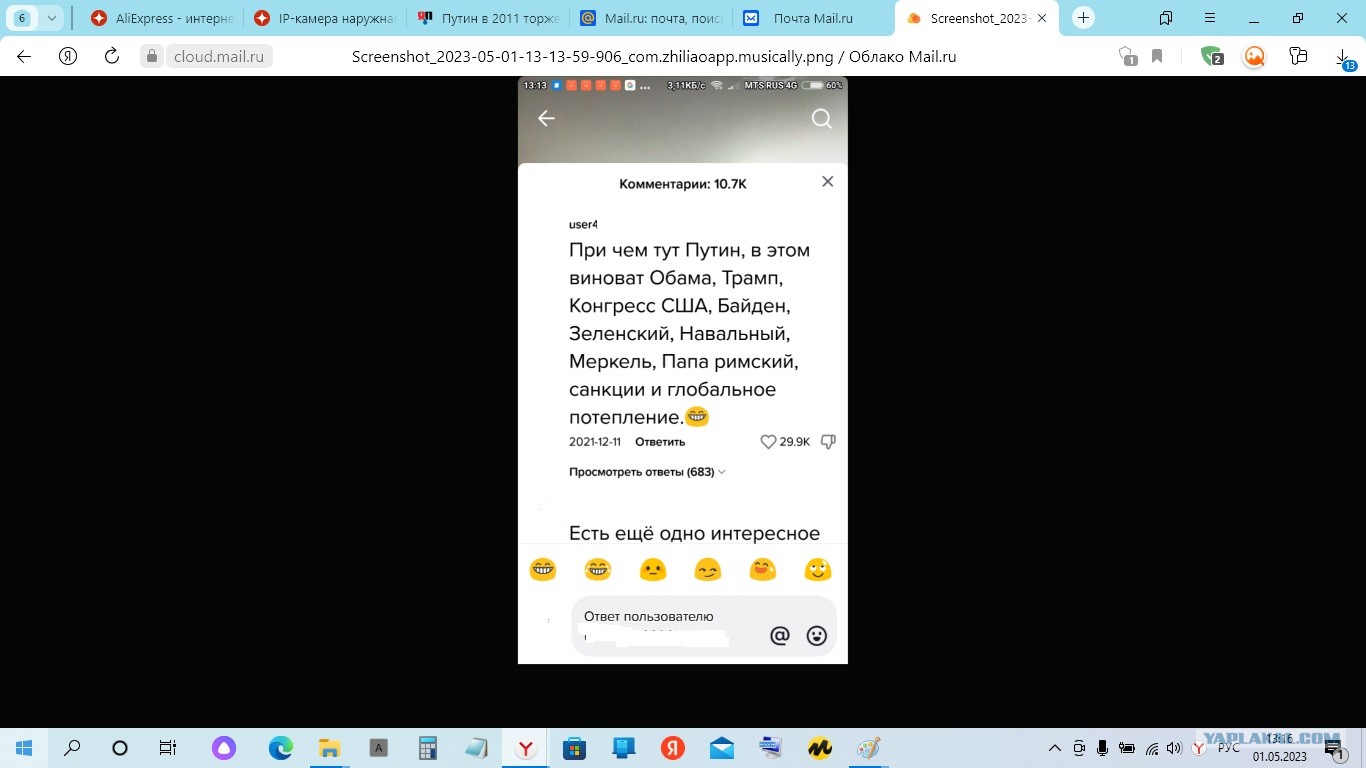
Task: Open the browser downloads arrow
Action: coord(1345,58)
